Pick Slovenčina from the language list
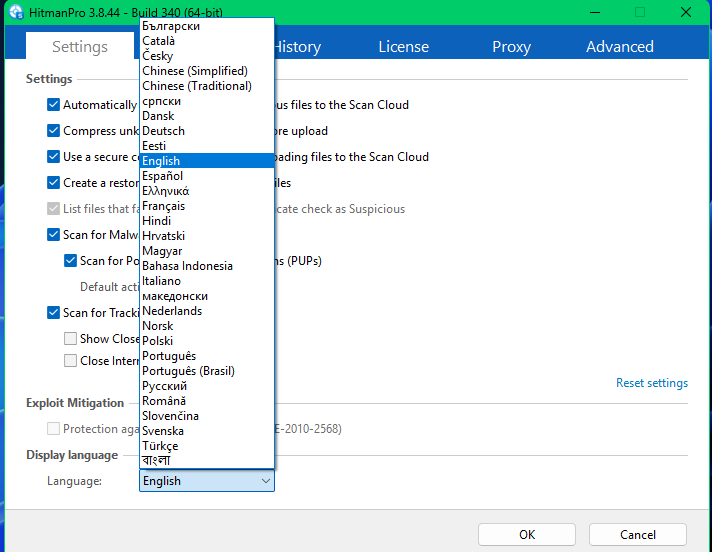The height and width of the screenshot is (552, 712). point(207,415)
